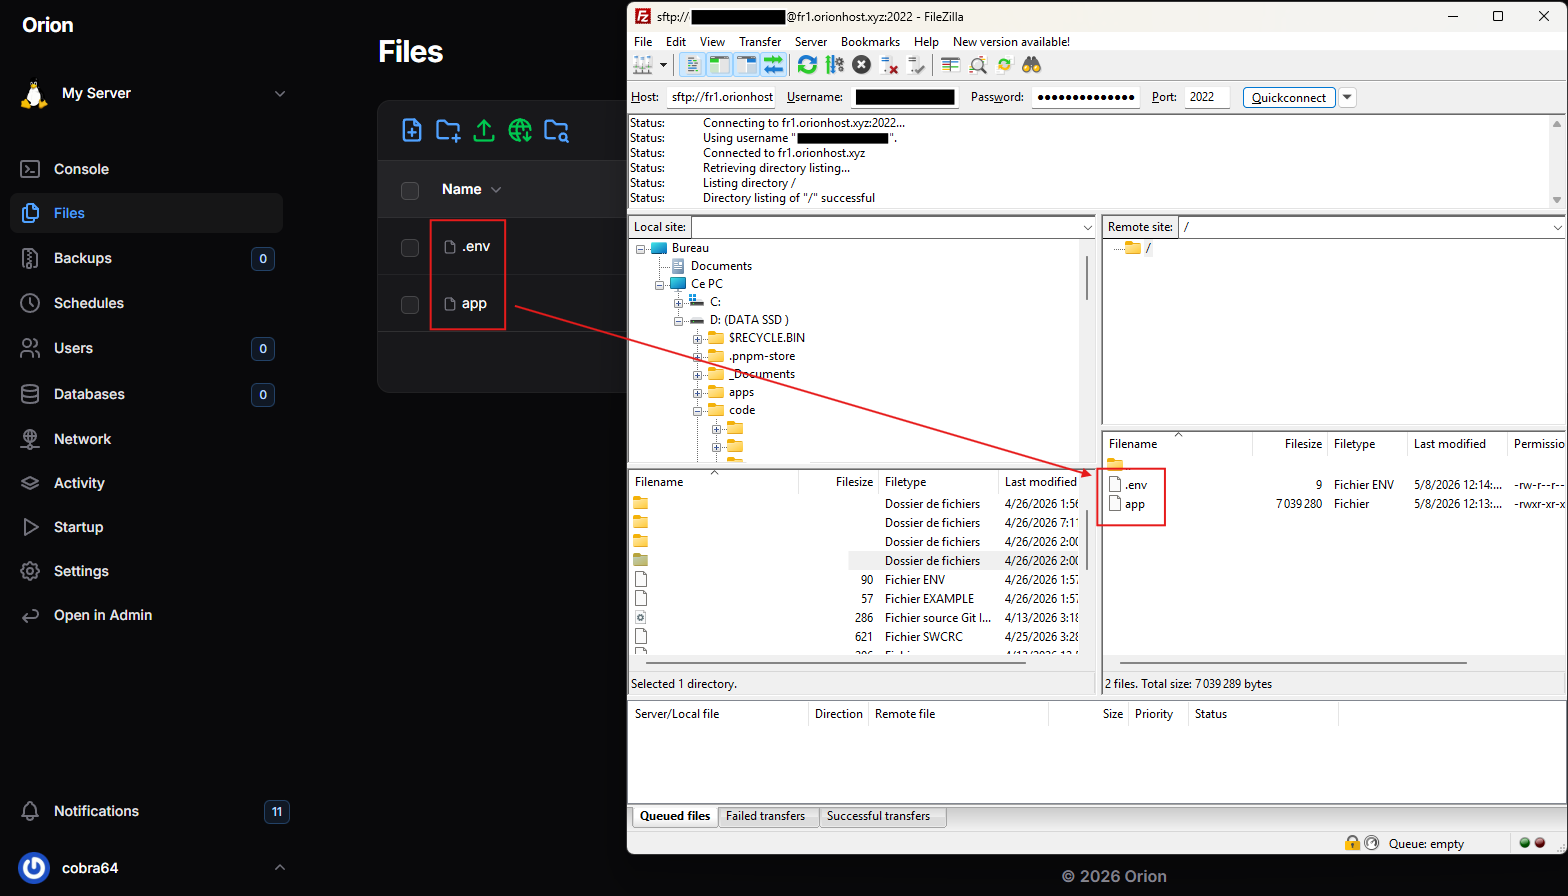Search remote files binoculars icon
Image resolution: width=1568 pixels, height=896 pixels.
coord(1031,65)
